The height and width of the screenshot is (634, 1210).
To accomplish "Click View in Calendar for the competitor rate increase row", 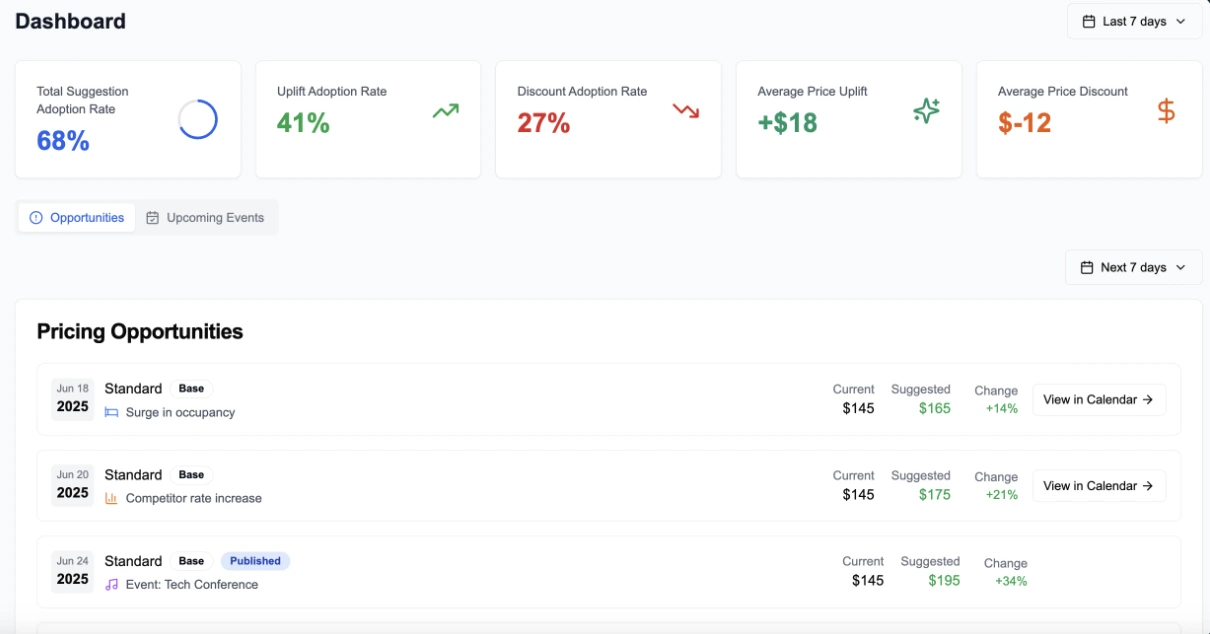I will [1098, 485].
